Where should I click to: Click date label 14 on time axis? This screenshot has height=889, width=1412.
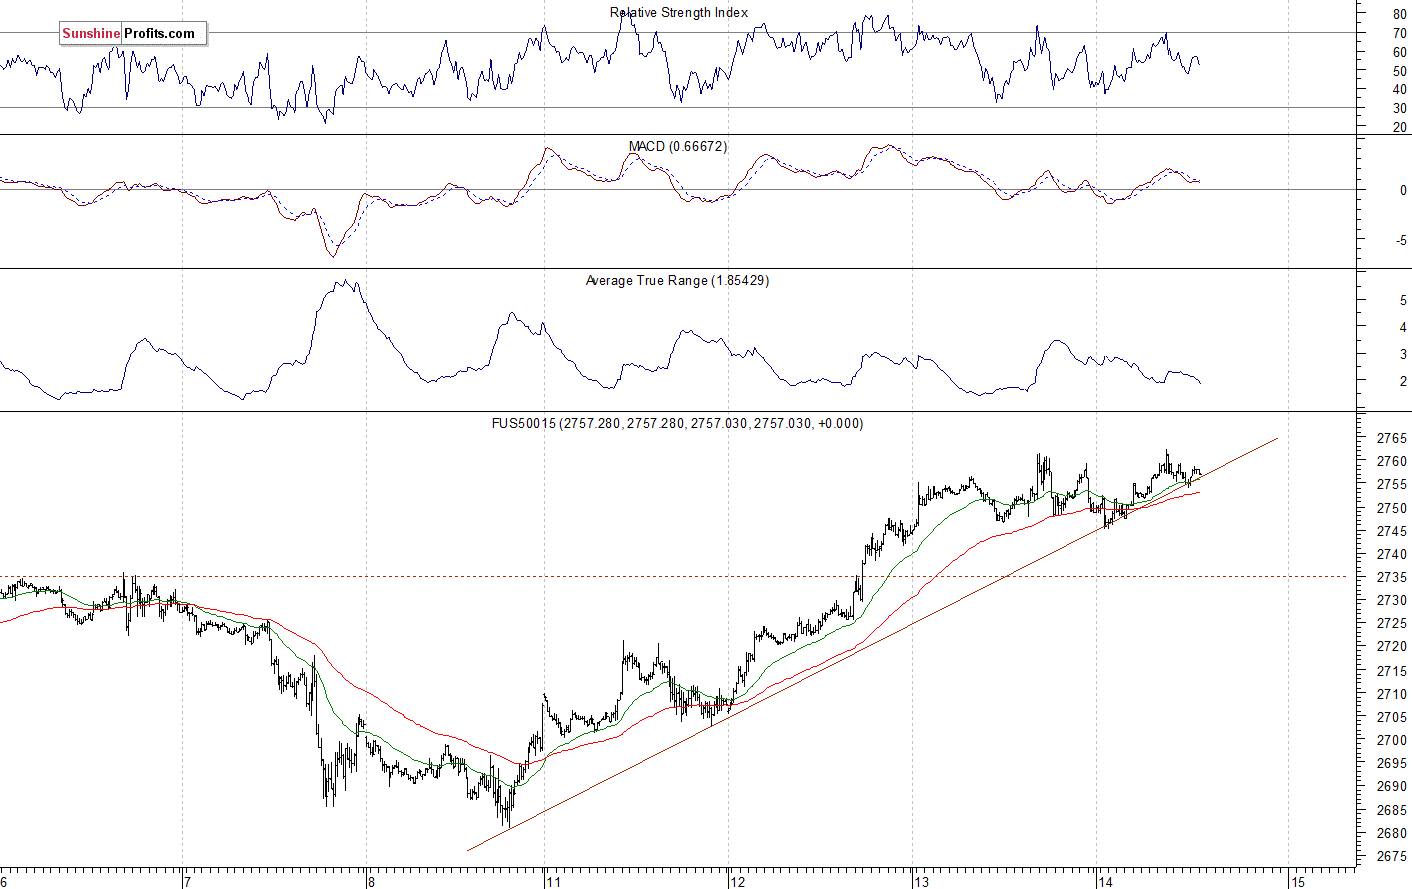[1105, 882]
